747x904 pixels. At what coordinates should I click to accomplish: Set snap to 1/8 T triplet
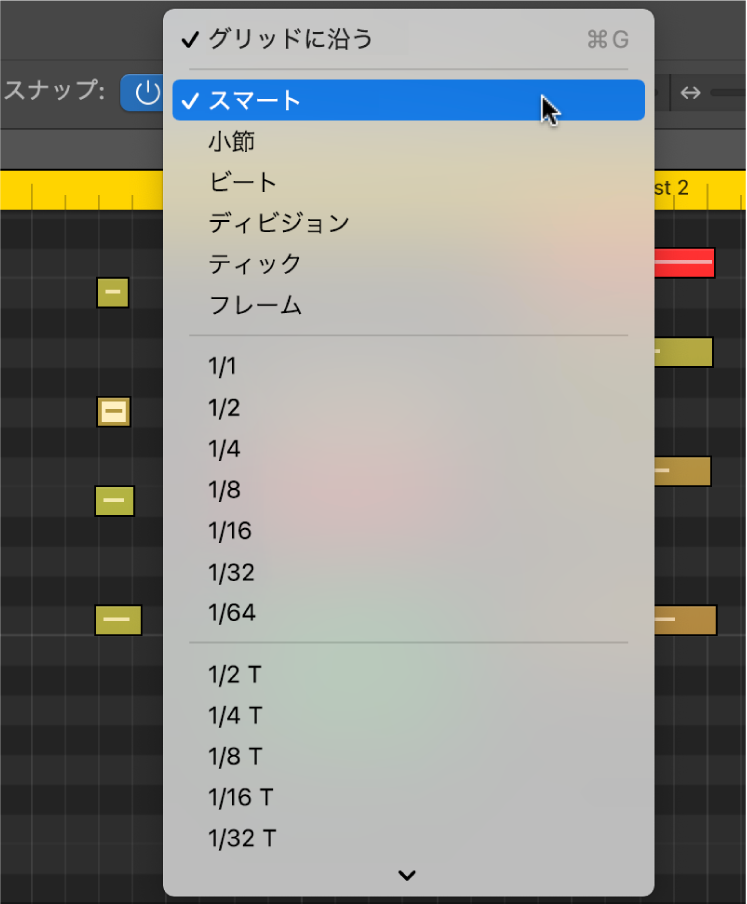click(408, 756)
